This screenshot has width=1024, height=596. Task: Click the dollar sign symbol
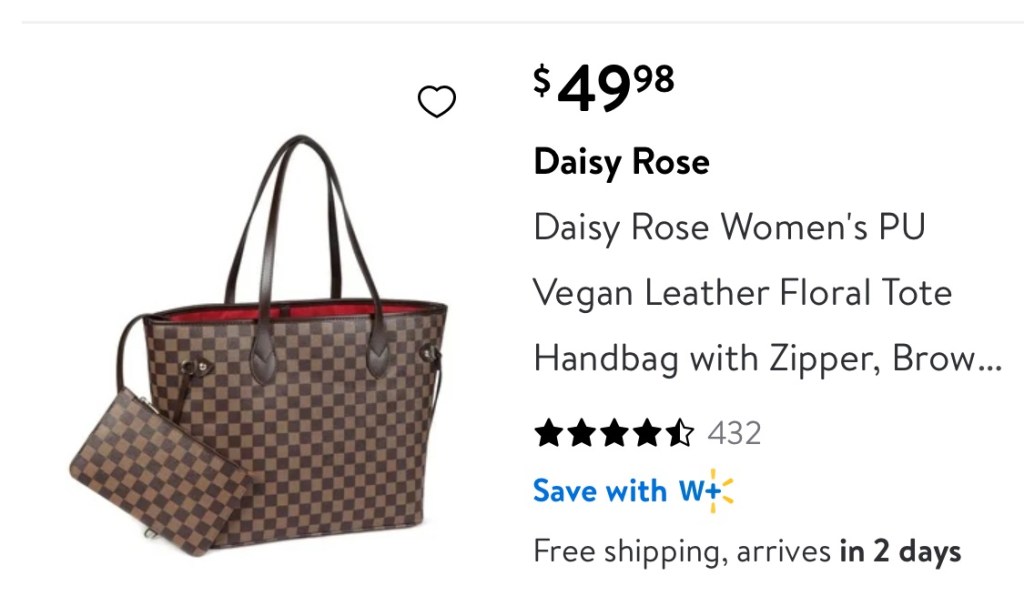click(x=542, y=81)
